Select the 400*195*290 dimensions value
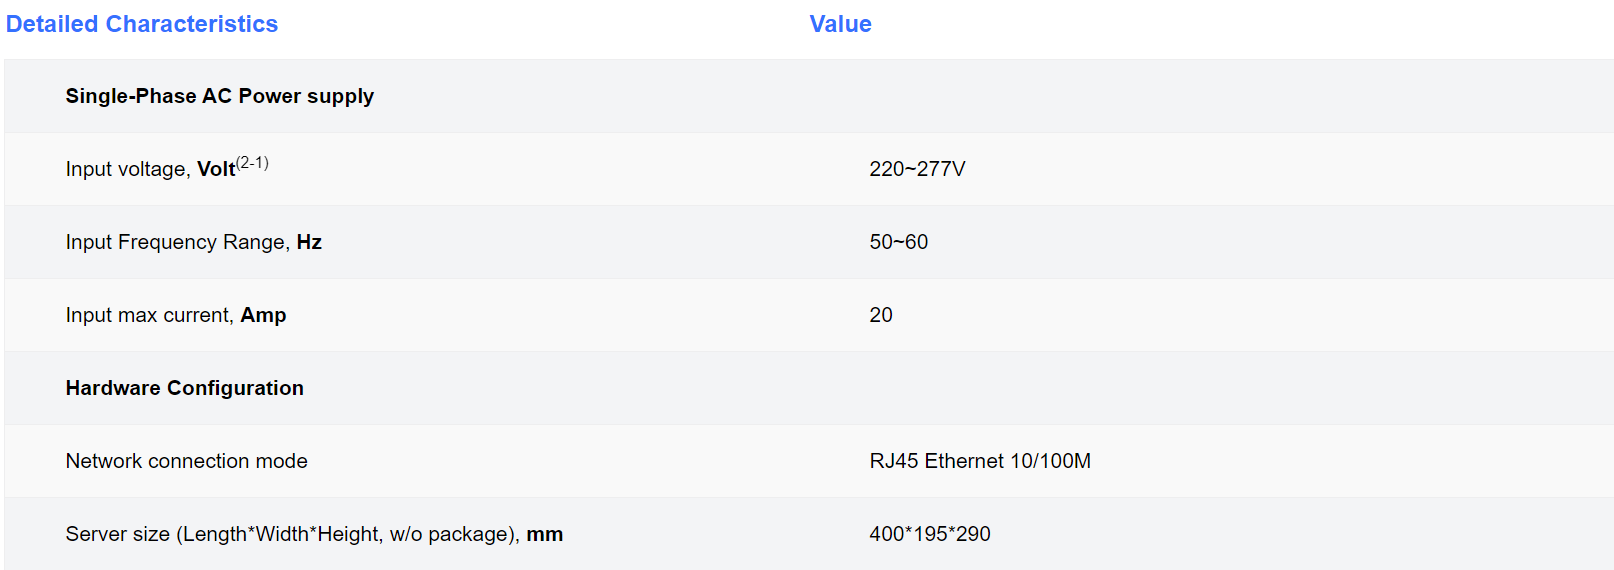This screenshot has height=570, width=1614. coord(930,534)
